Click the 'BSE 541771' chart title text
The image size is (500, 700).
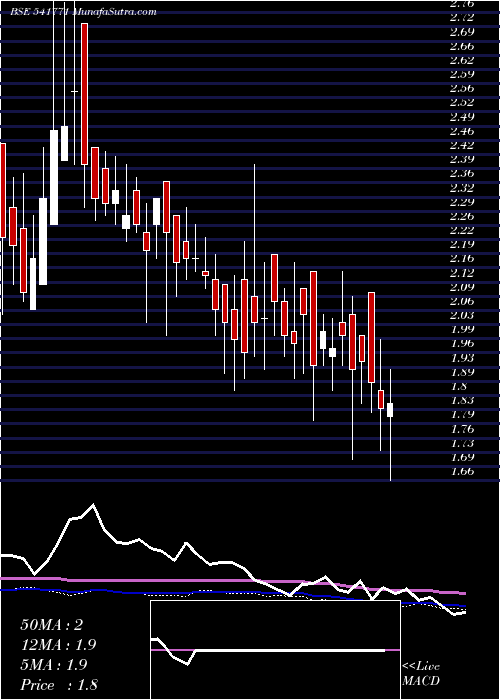pyautogui.click(x=39, y=12)
